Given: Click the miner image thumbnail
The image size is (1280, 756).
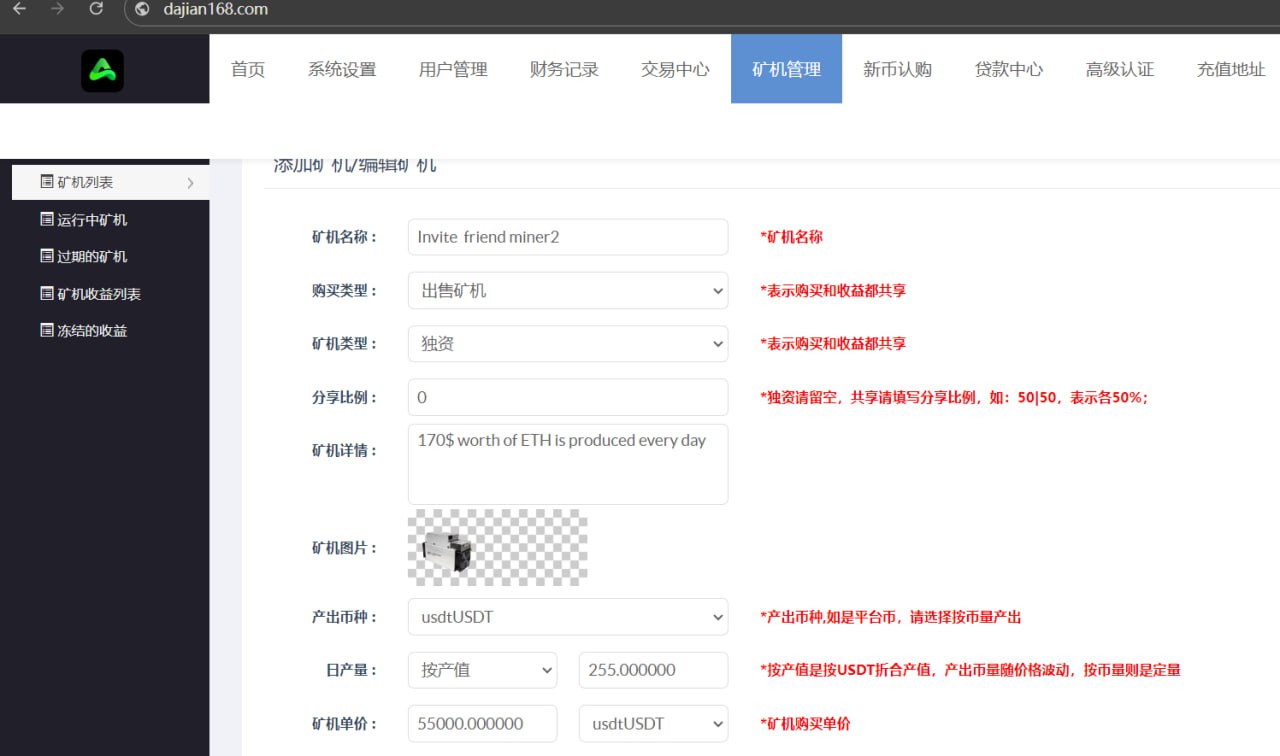Looking at the screenshot, I should pos(448,549).
